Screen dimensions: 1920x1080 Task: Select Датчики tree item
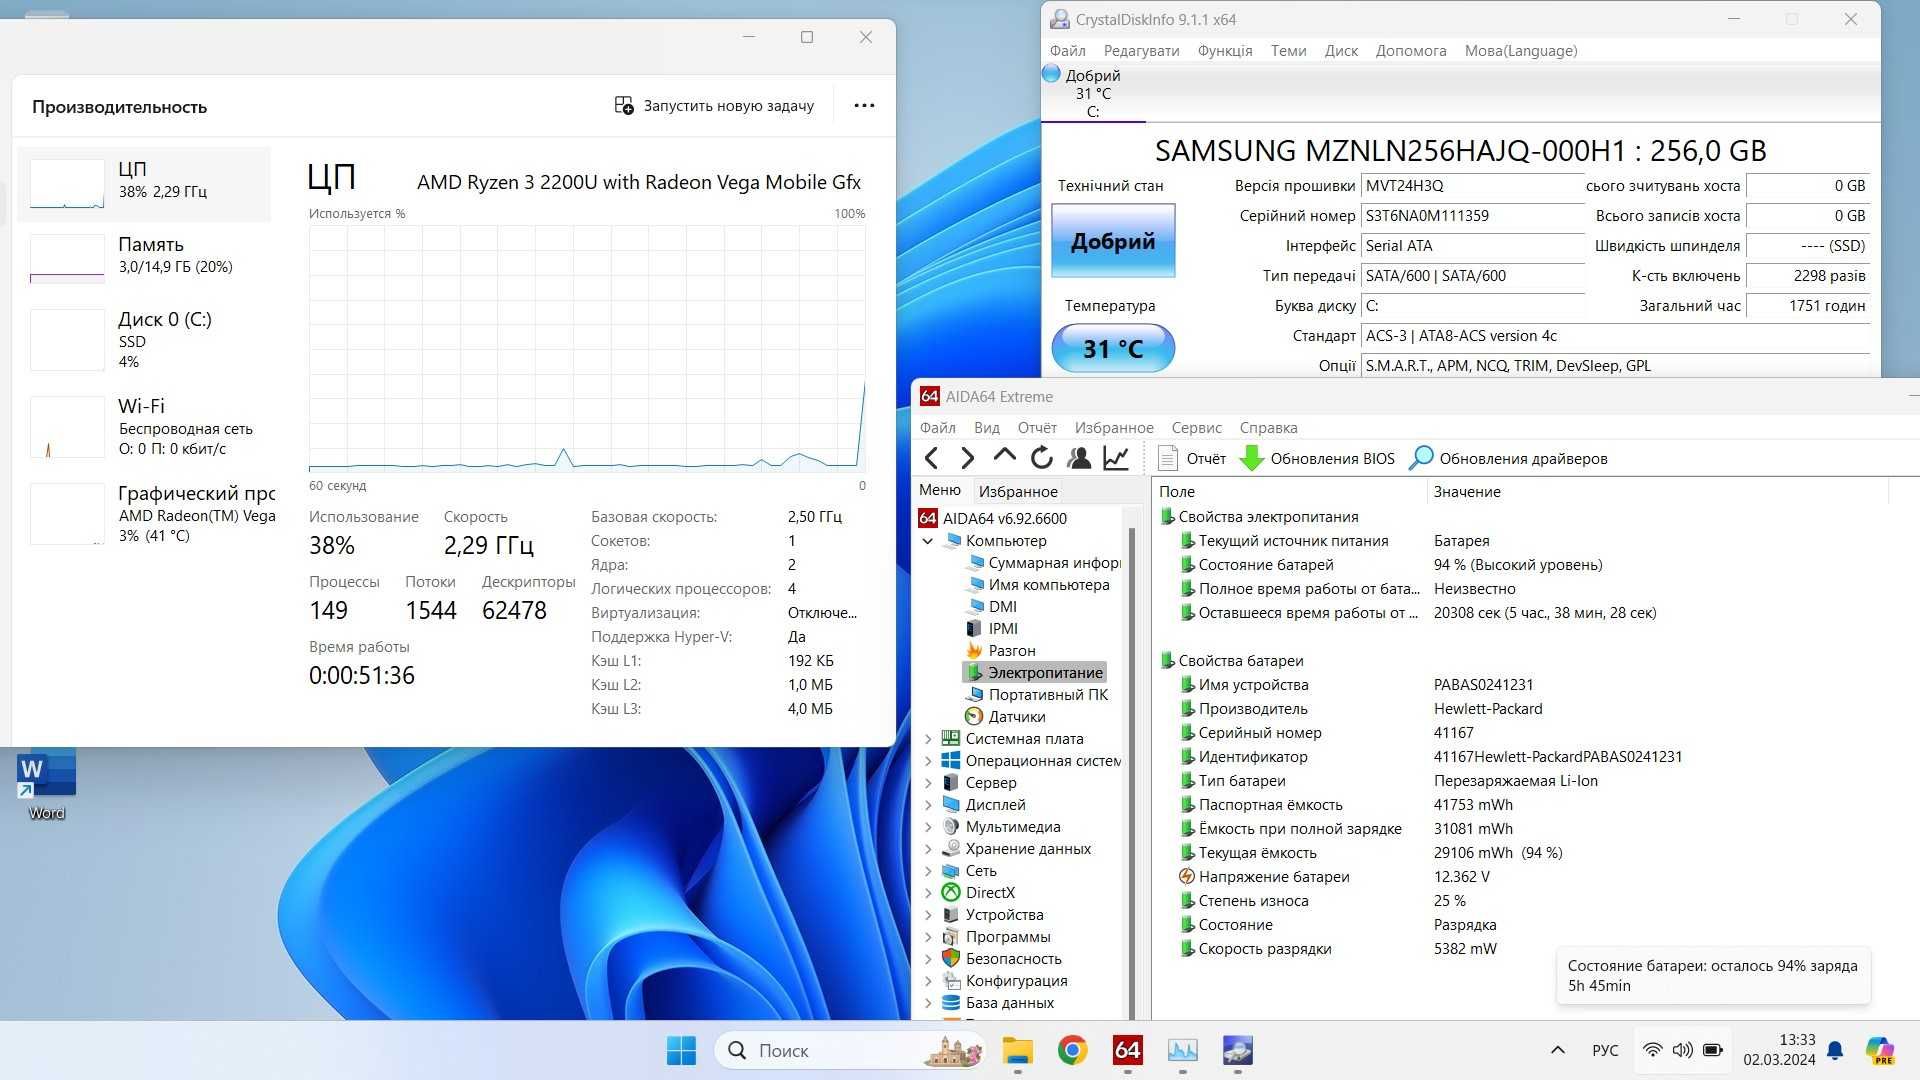[1005, 717]
